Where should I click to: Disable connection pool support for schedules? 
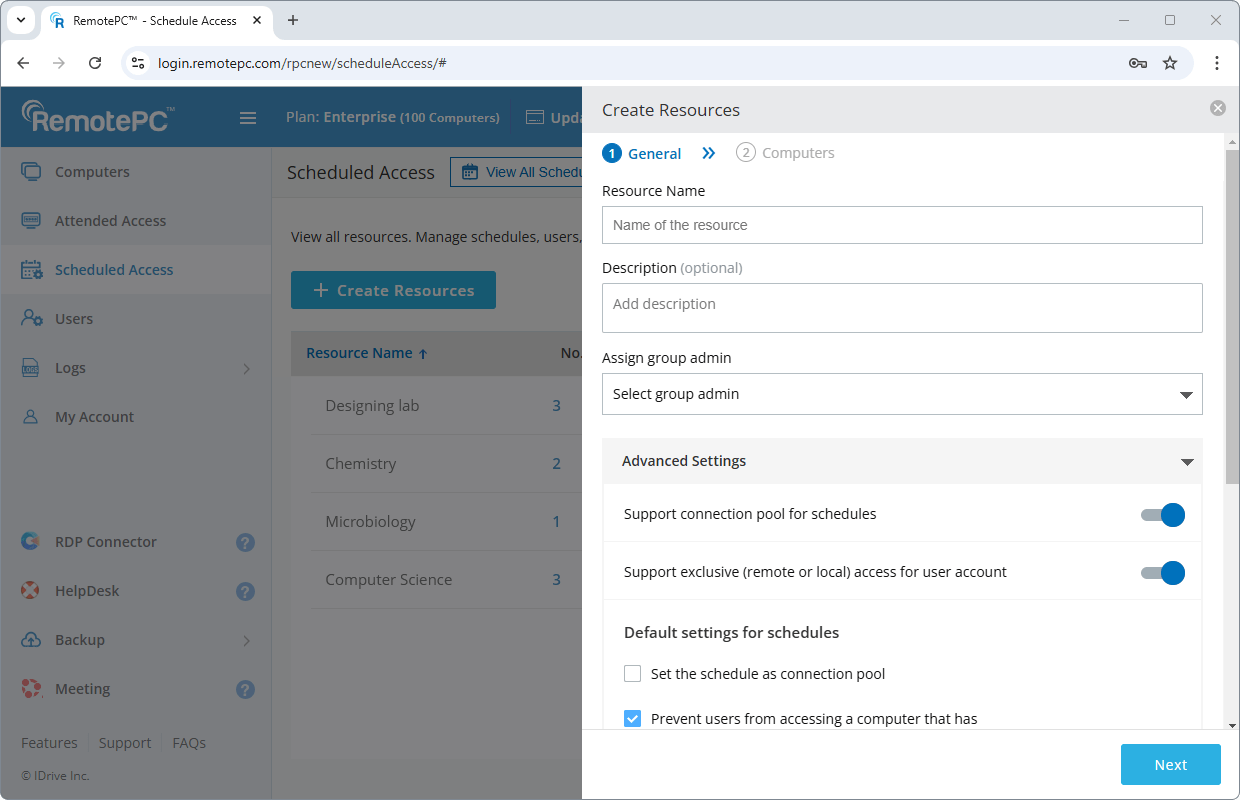point(1162,515)
